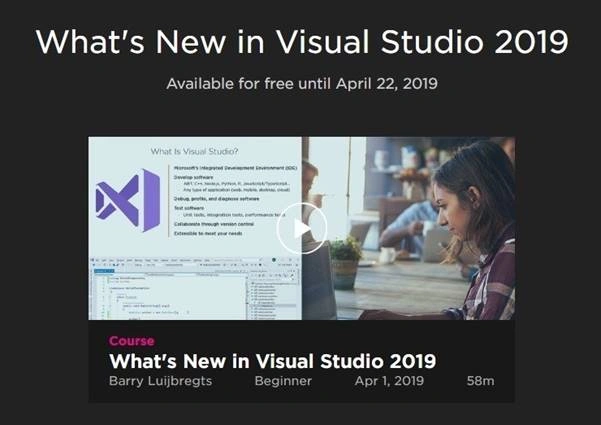Click the Visual Studio slide thumbnail

pyautogui.click(x=195, y=228)
